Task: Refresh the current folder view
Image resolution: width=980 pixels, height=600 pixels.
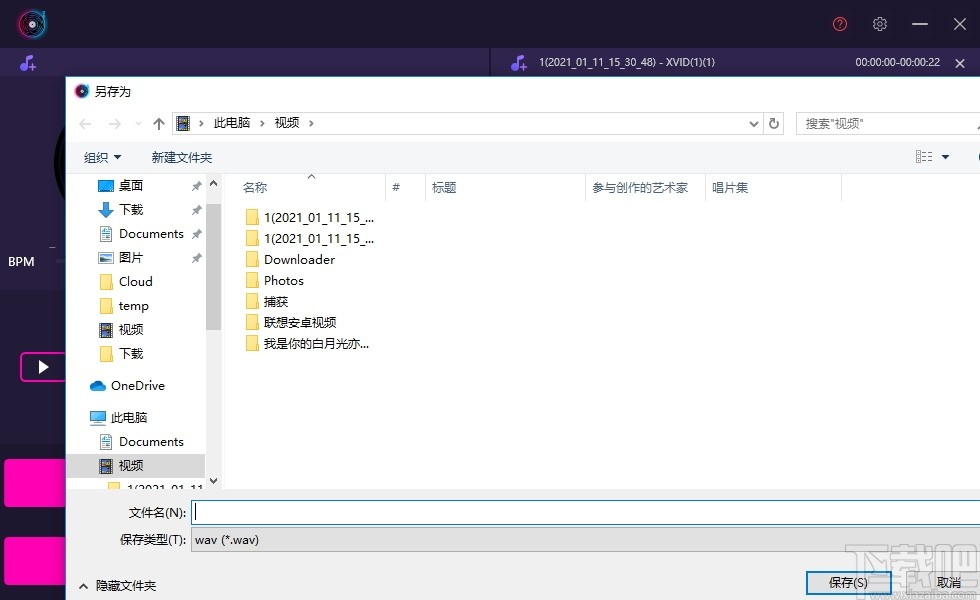Action: point(774,122)
